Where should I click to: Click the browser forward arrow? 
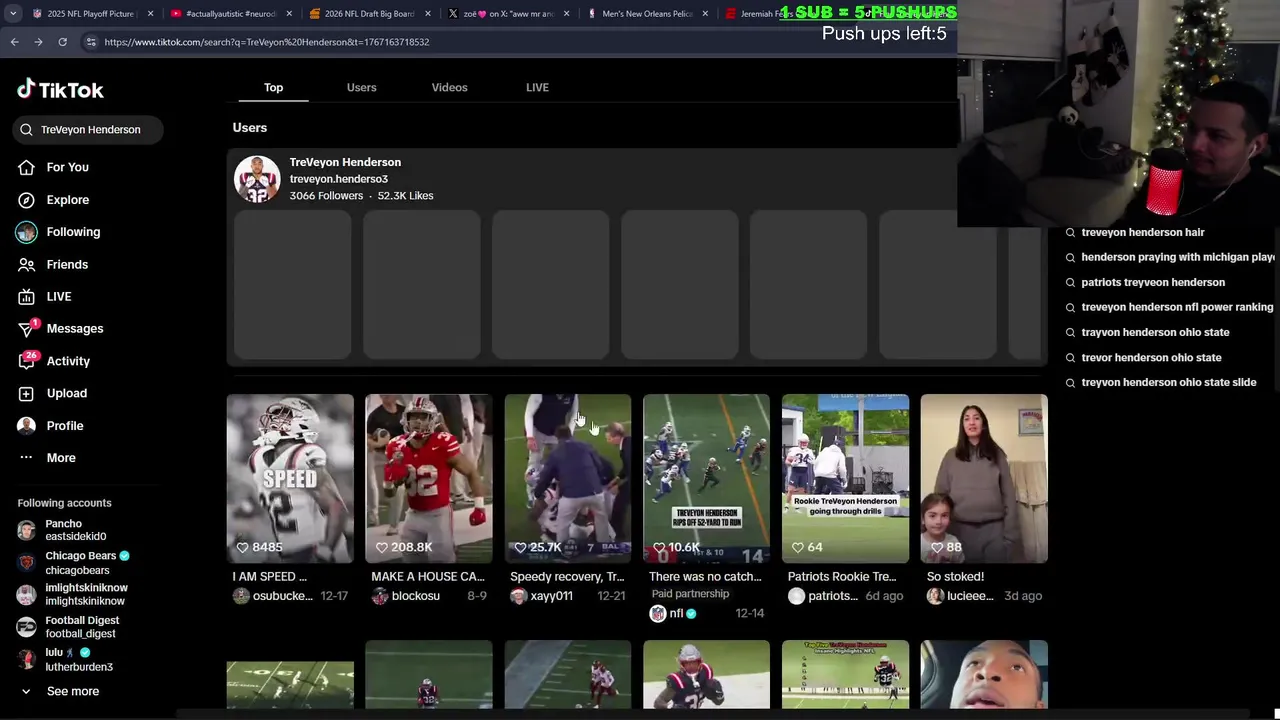(38, 42)
